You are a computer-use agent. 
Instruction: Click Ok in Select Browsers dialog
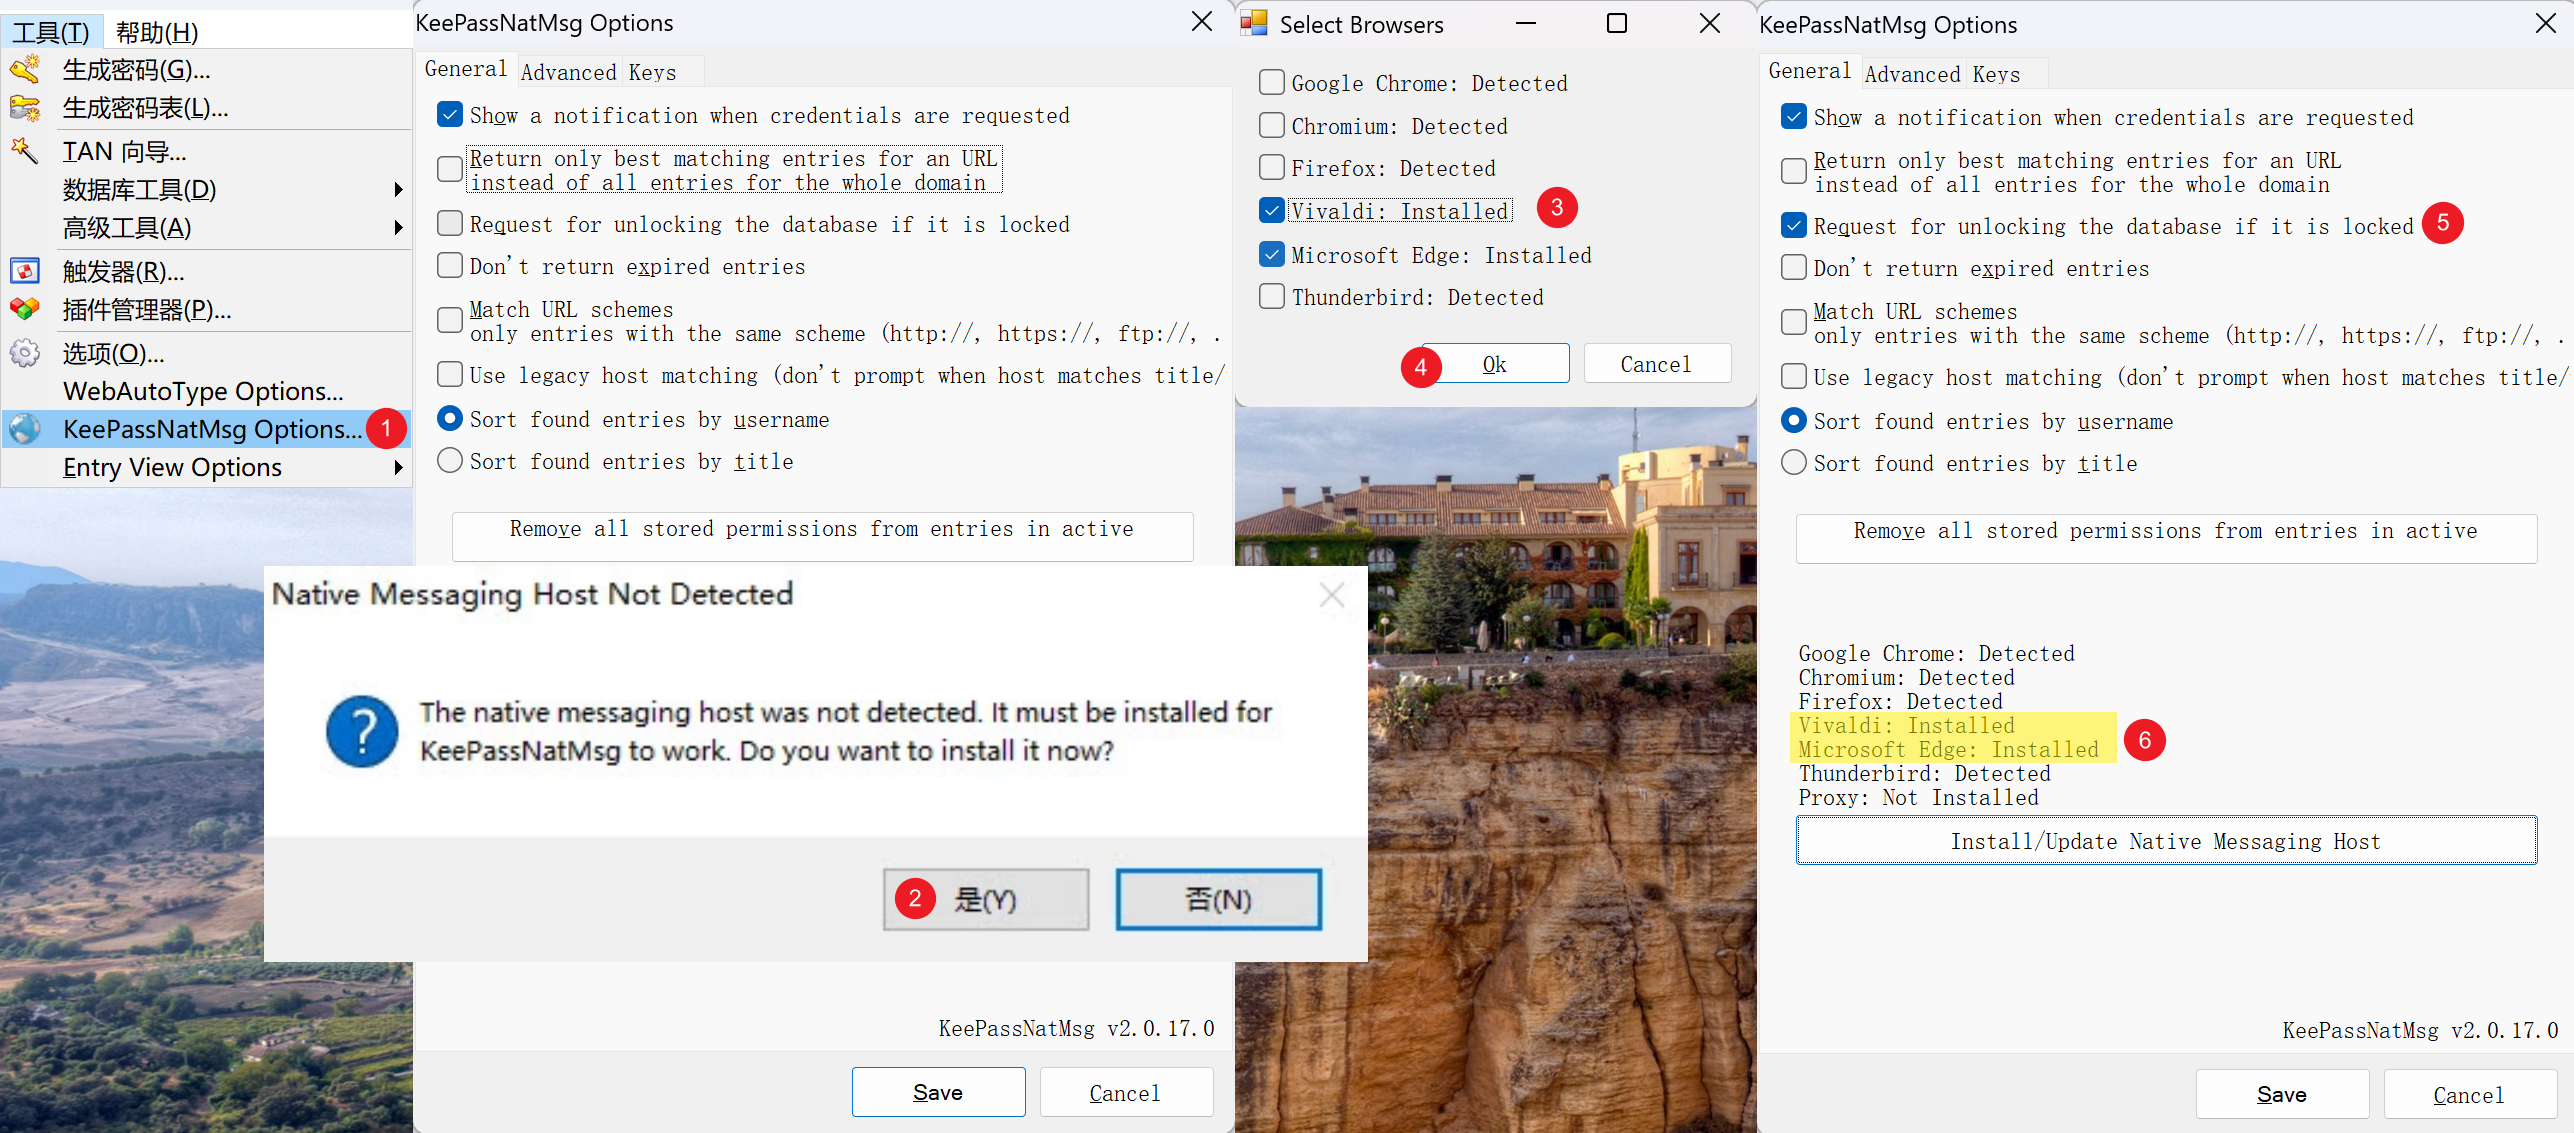[x=1494, y=364]
